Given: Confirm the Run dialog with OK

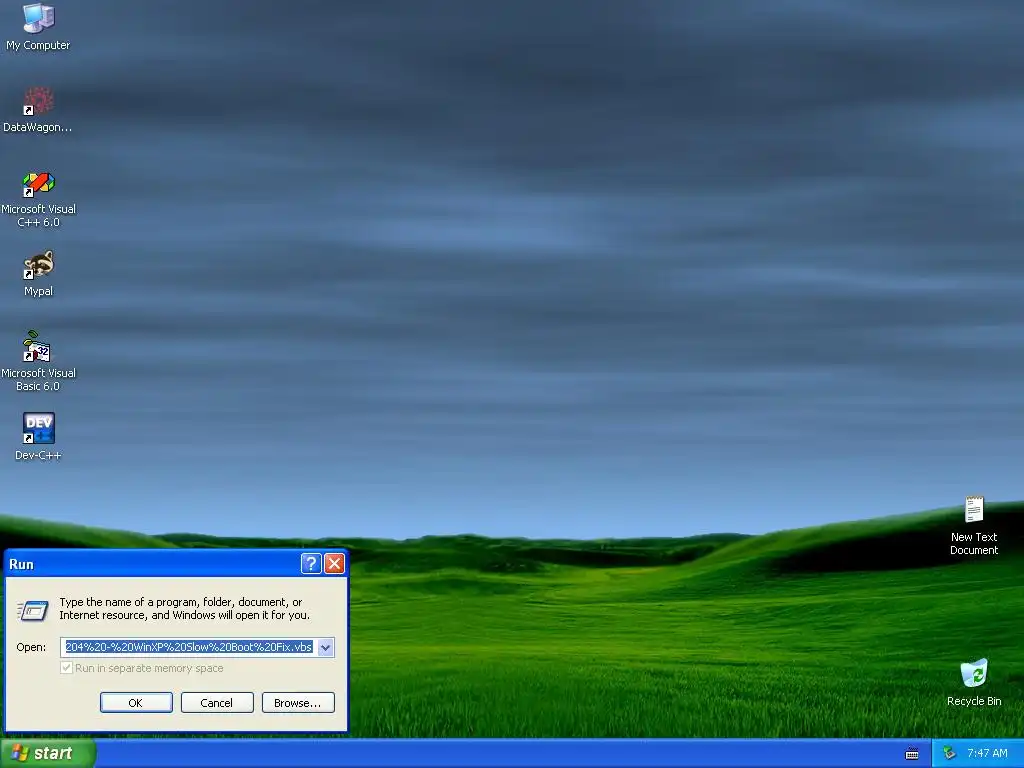Looking at the screenshot, I should (x=136, y=703).
